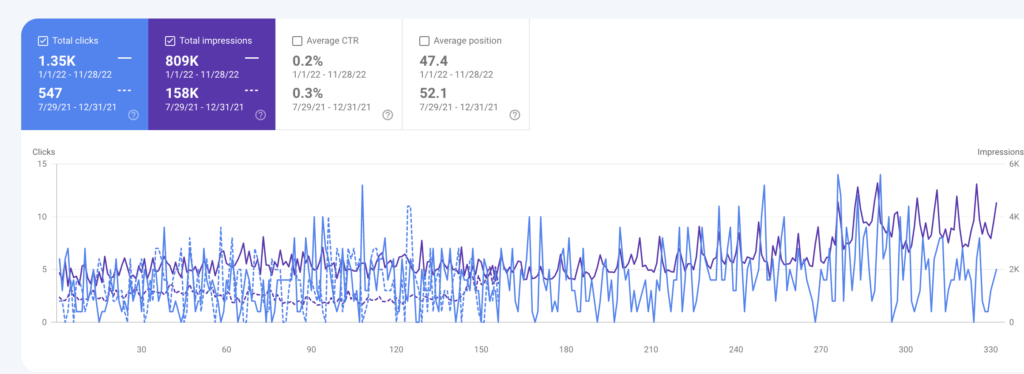This screenshot has width=1024, height=374.
Task: Select the Total clicks card label
Action: pyautogui.click(x=76, y=40)
